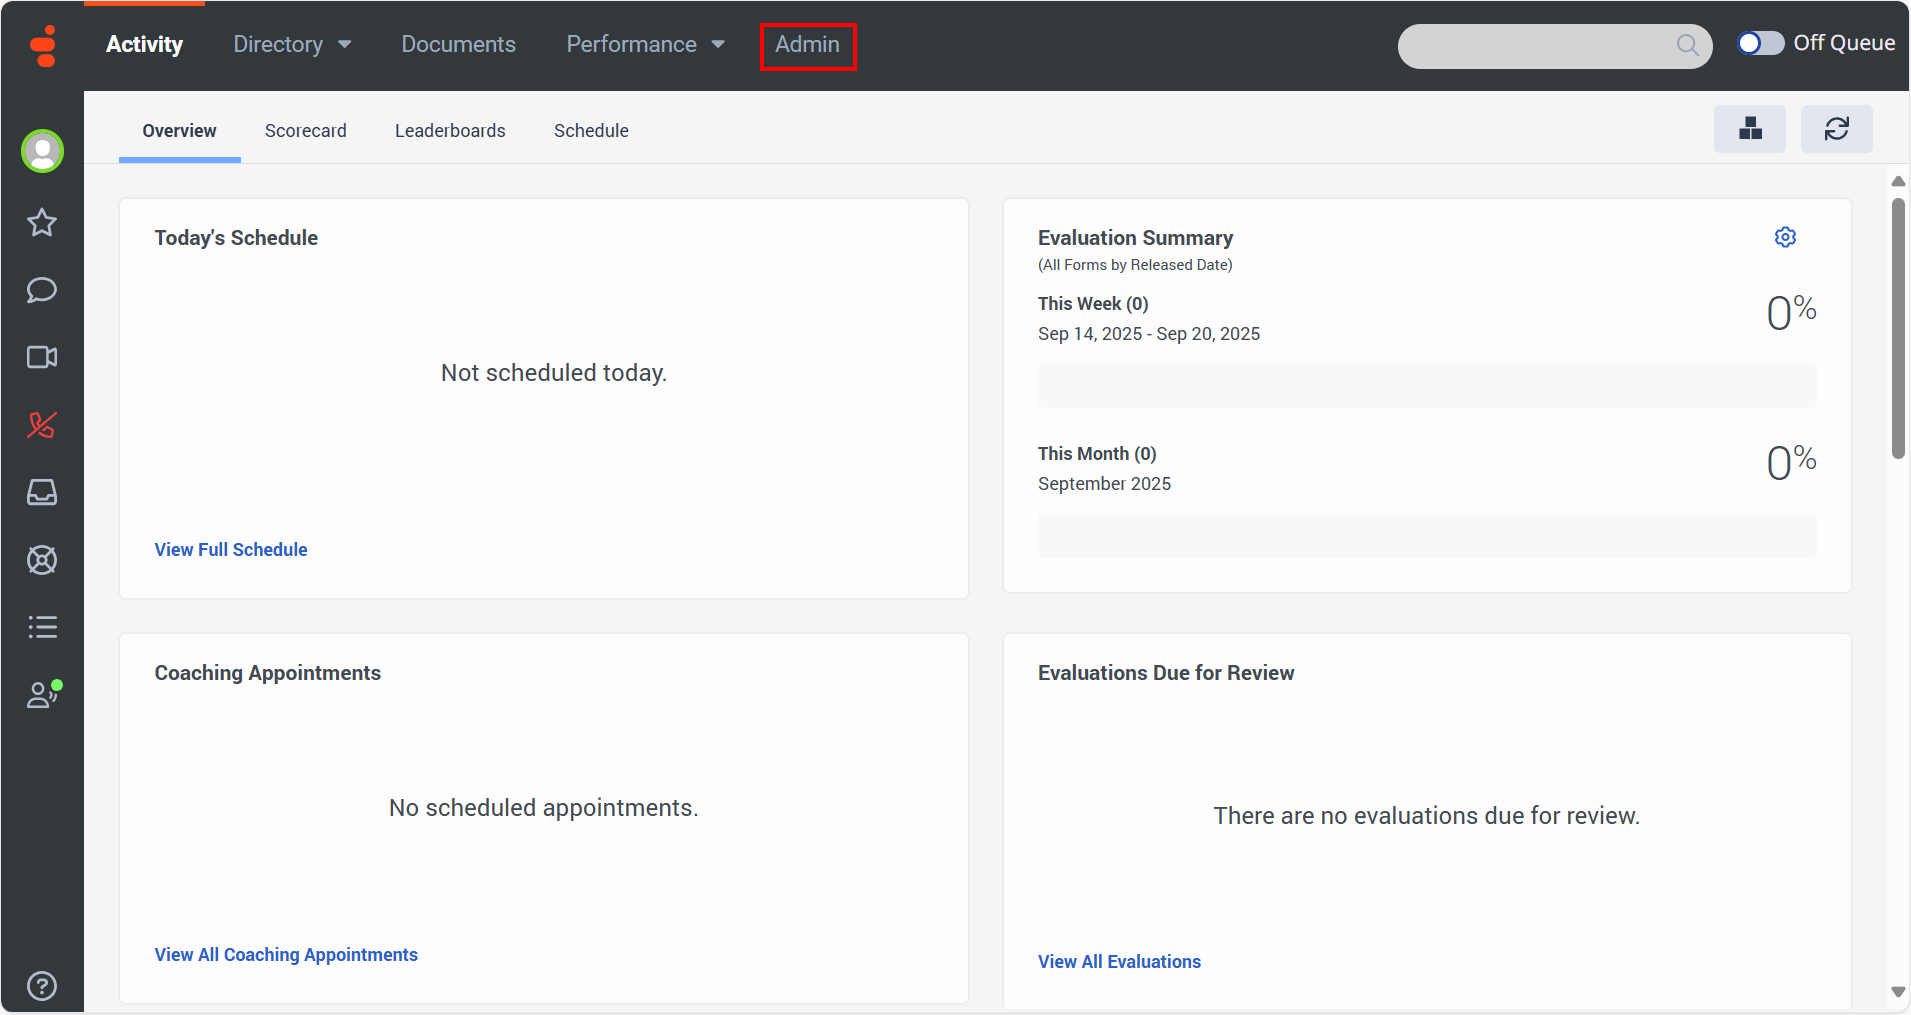Click the "September 2025" text
1911x1015 pixels.
click(1104, 484)
